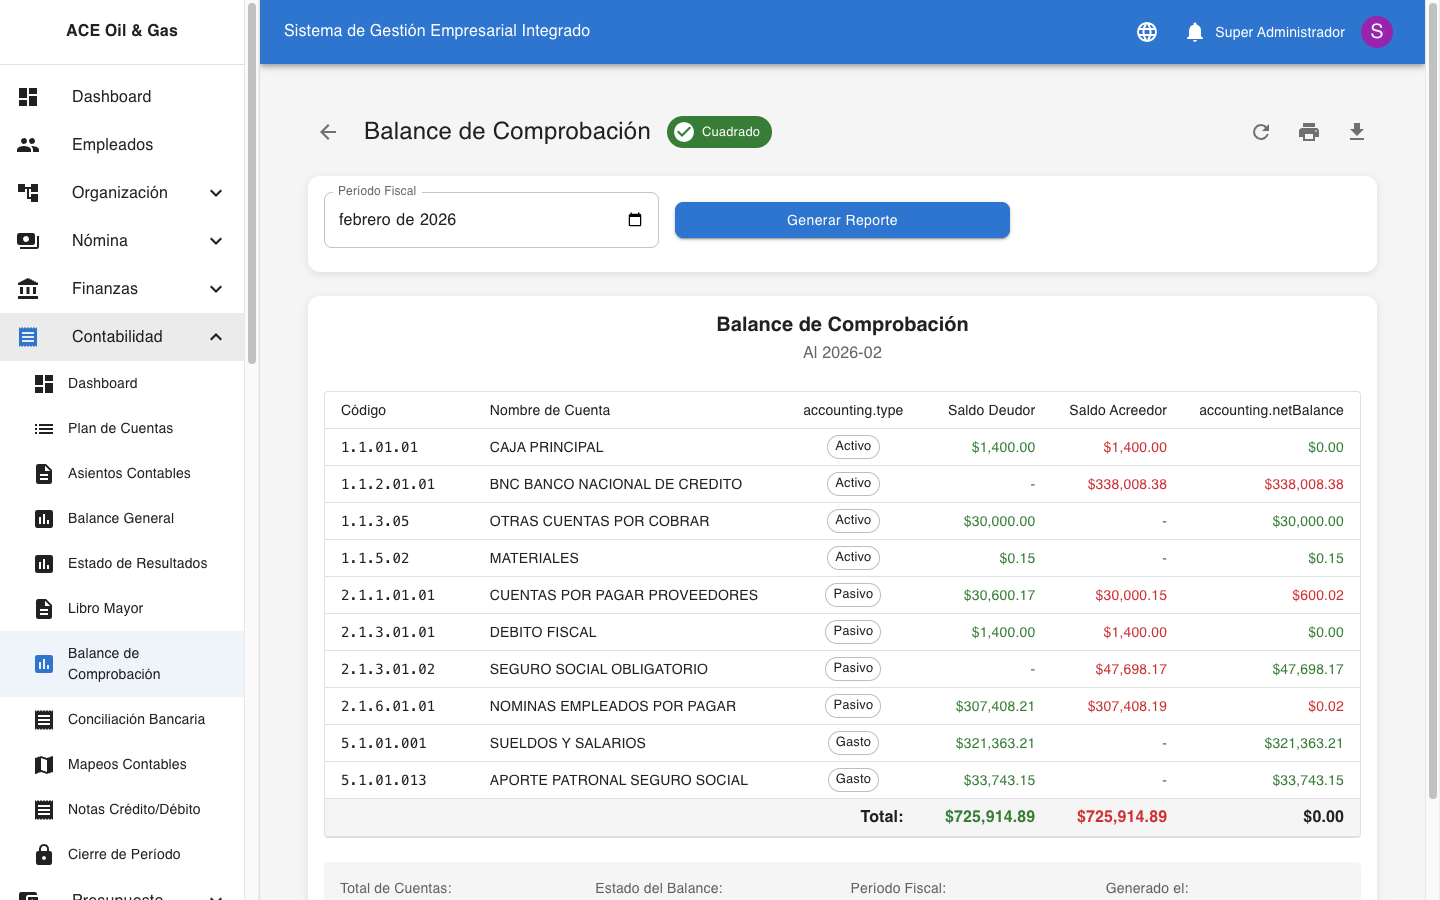Download the trial balance report
Image resolution: width=1440 pixels, height=900 pixels.
pyautogui.click(x=1357, y=132)
